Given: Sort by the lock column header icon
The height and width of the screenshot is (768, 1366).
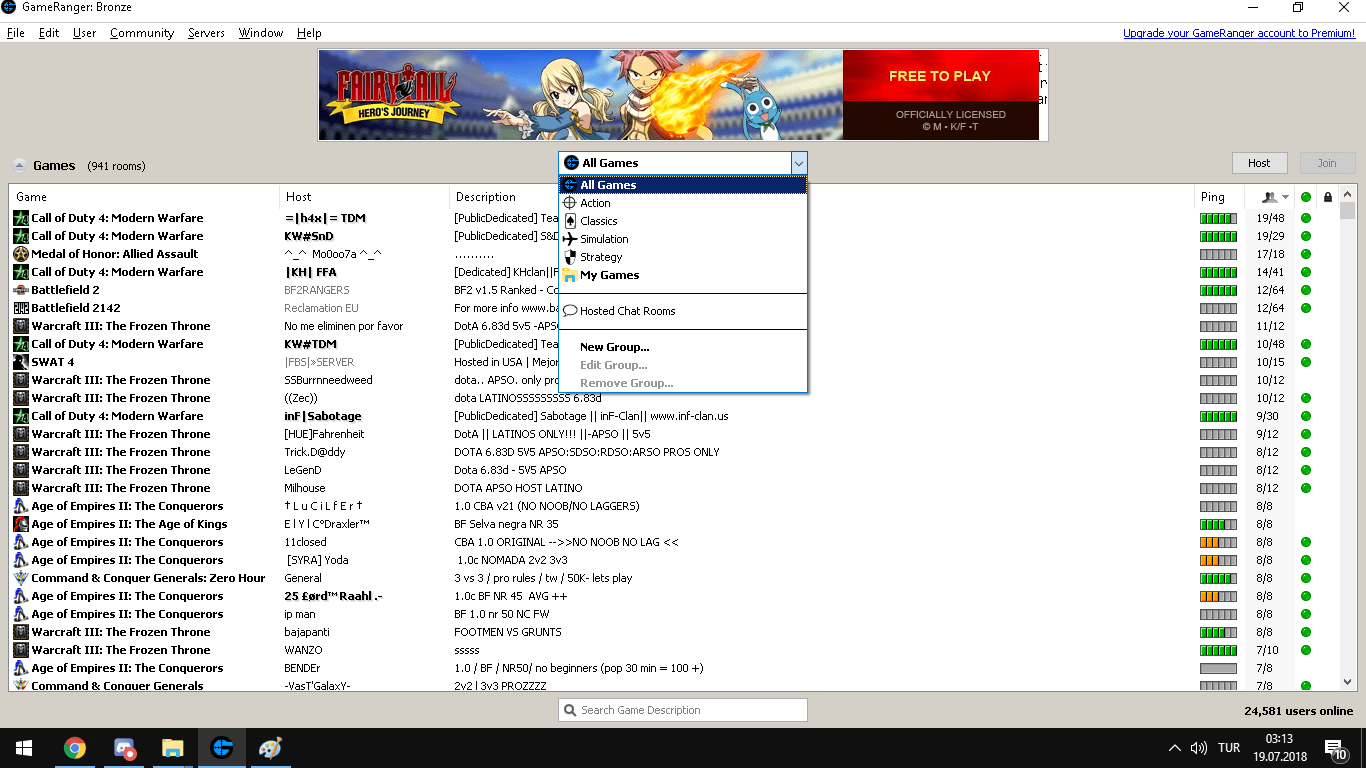Looking at the screenshot, I should click(x=1328, y=197).
